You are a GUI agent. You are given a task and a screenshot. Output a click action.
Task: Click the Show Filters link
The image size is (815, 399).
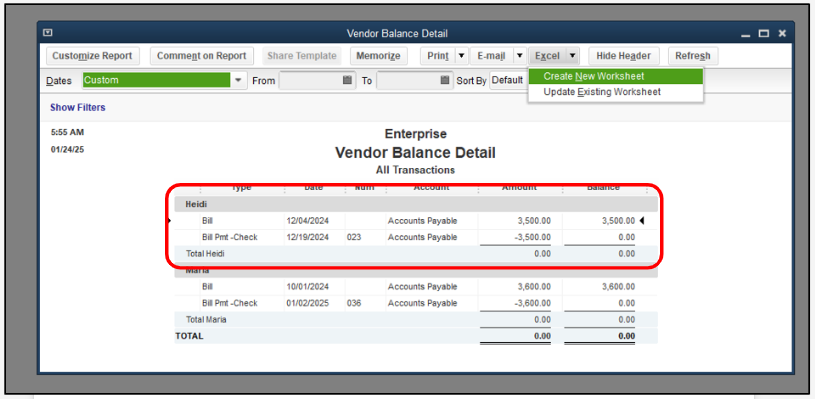point(77,108)
